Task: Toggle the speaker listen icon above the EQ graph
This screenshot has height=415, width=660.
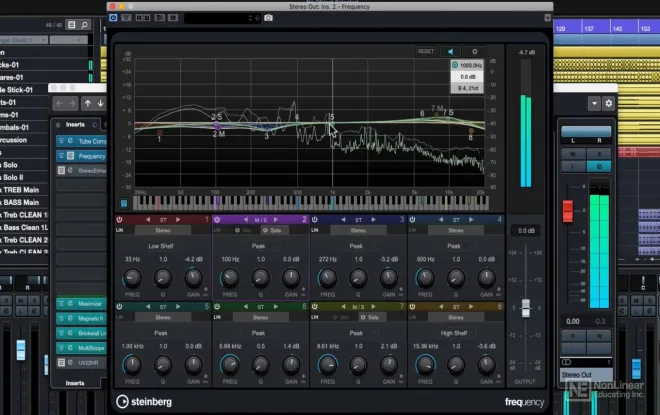Action: (450, 51)
